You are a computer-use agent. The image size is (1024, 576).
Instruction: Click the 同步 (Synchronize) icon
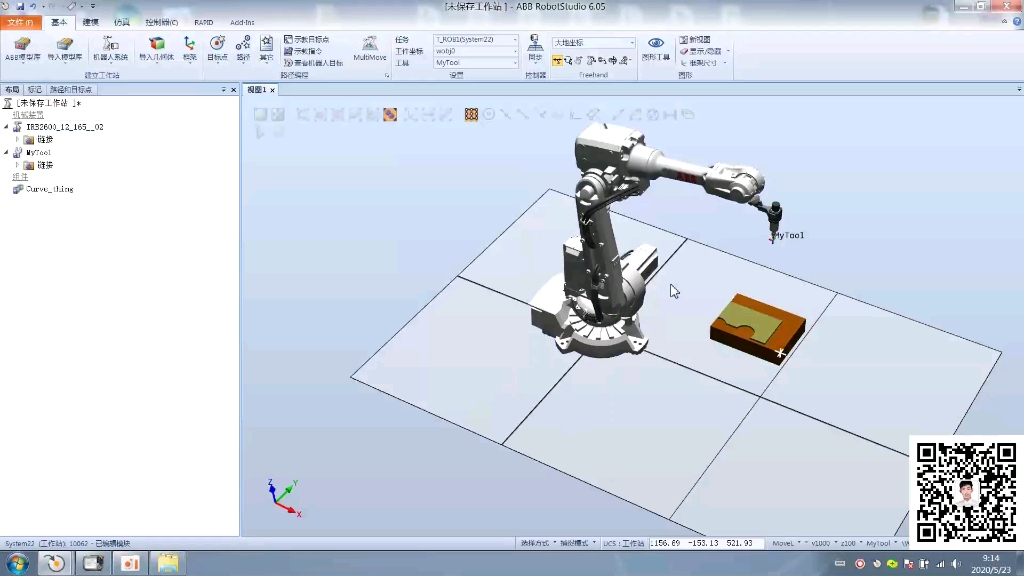click(x=535, y=47)
